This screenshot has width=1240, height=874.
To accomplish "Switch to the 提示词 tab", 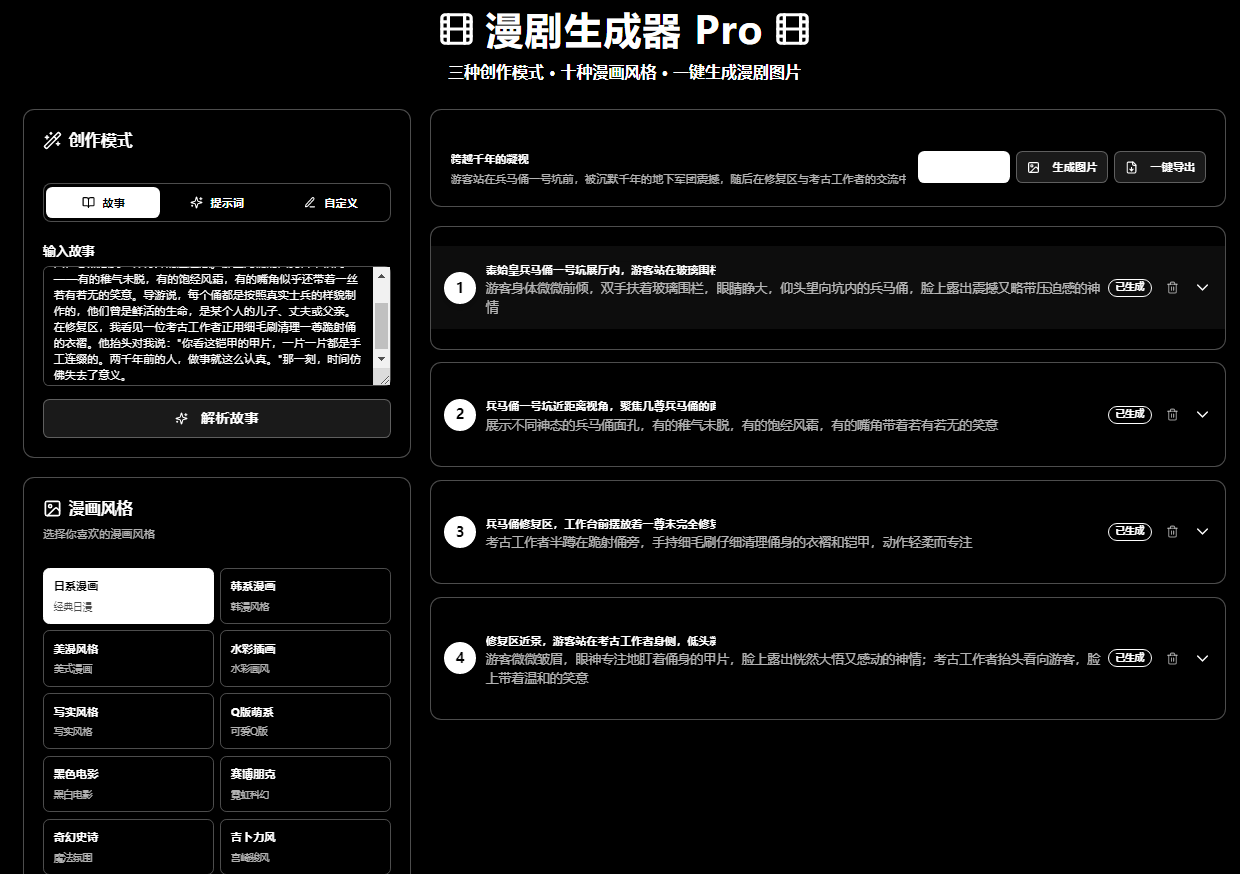I will pos(216,202).
